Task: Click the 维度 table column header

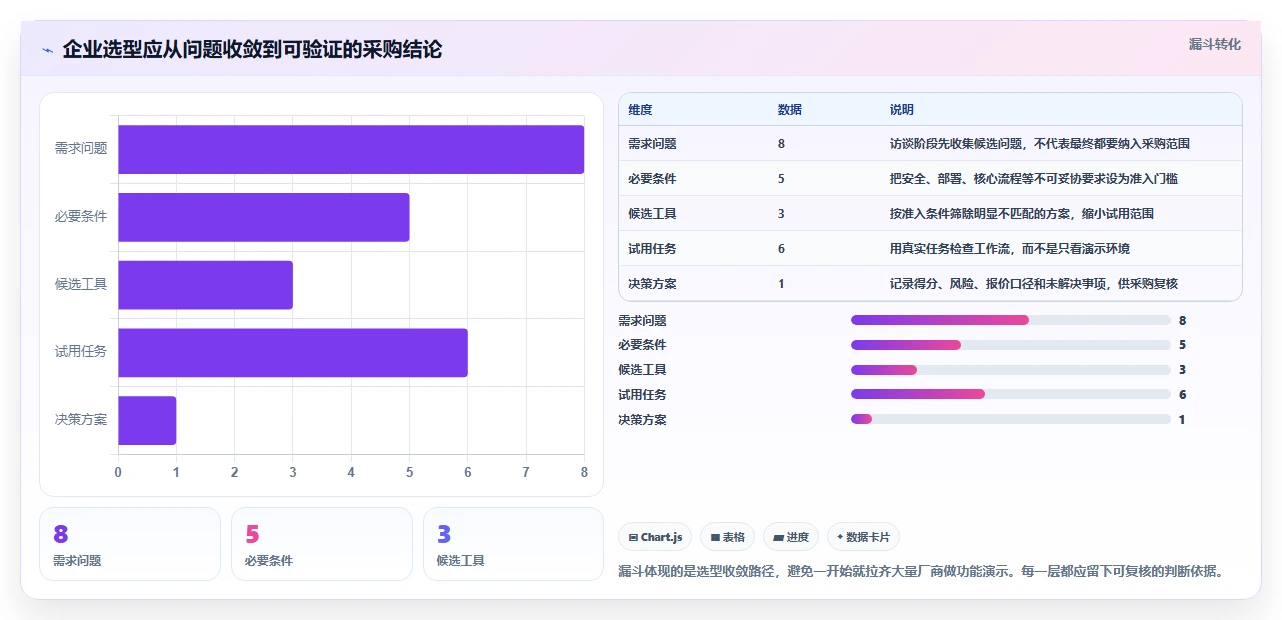Action: click(640, 109)
